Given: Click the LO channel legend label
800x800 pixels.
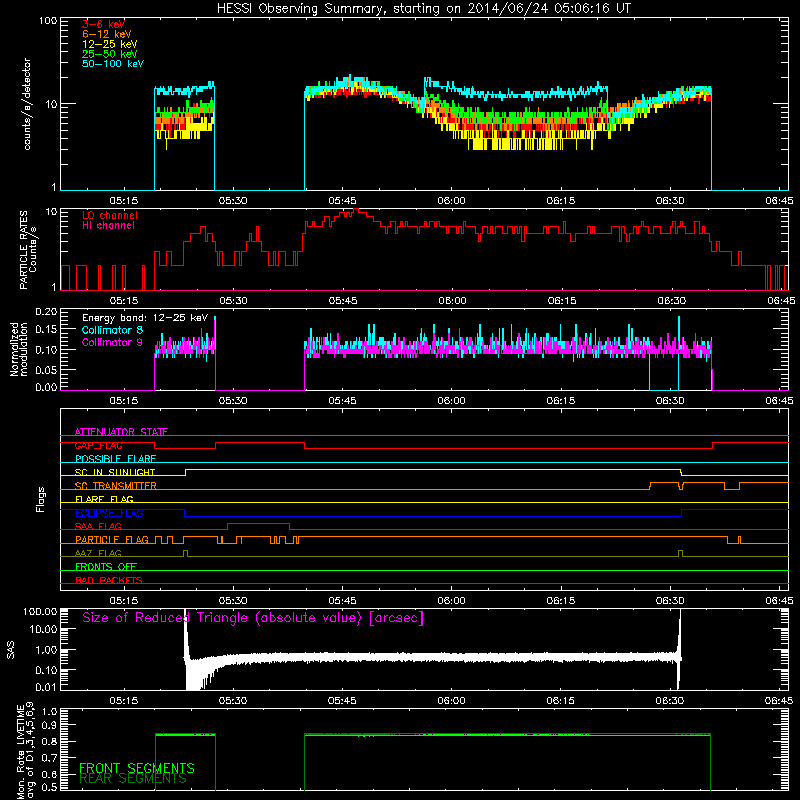Looking at the screenshot, I should (109, 215).
